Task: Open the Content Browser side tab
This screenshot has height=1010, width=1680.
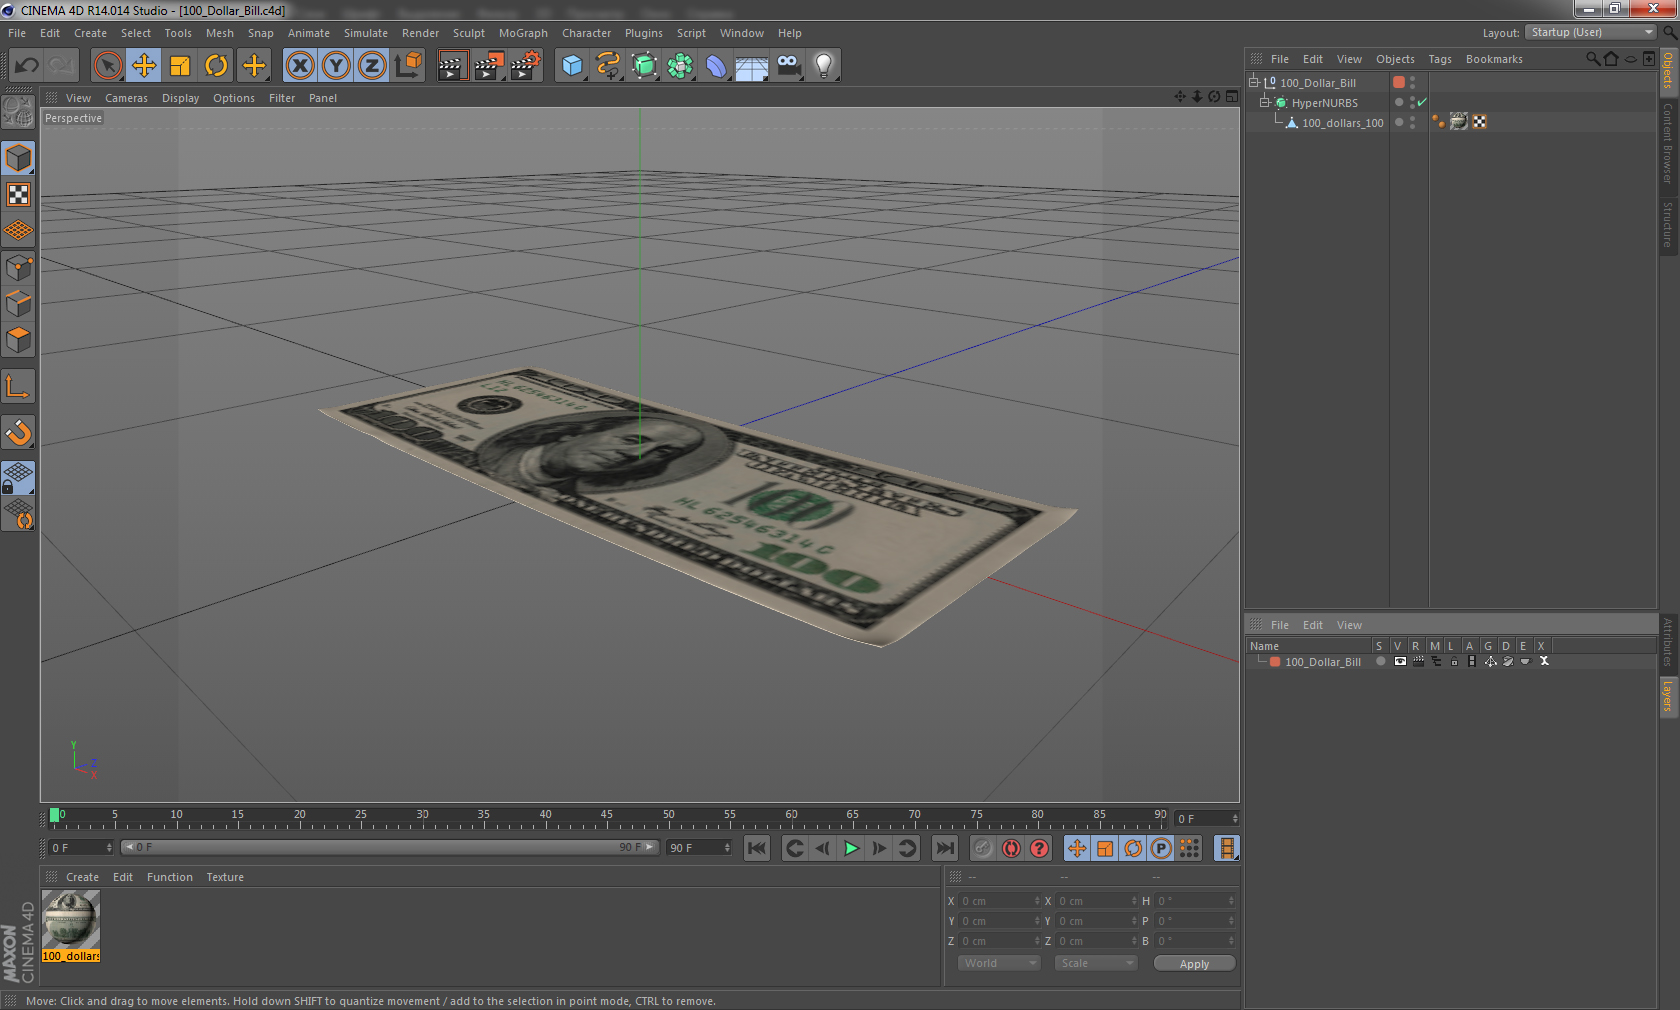Action: [1668, 142]
